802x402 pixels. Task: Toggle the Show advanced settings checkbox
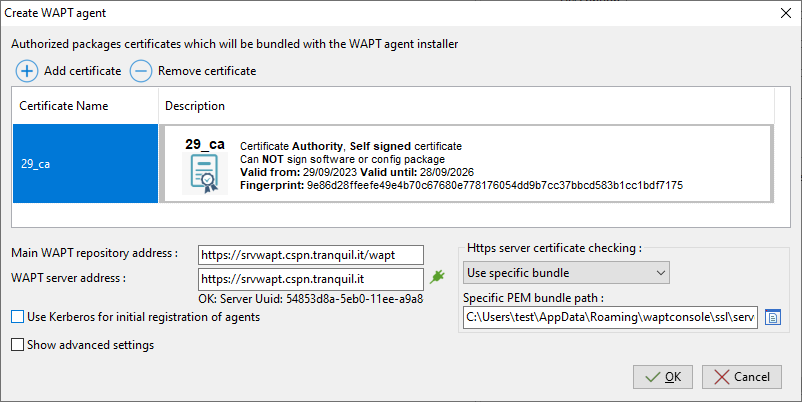tap(18, 345)
